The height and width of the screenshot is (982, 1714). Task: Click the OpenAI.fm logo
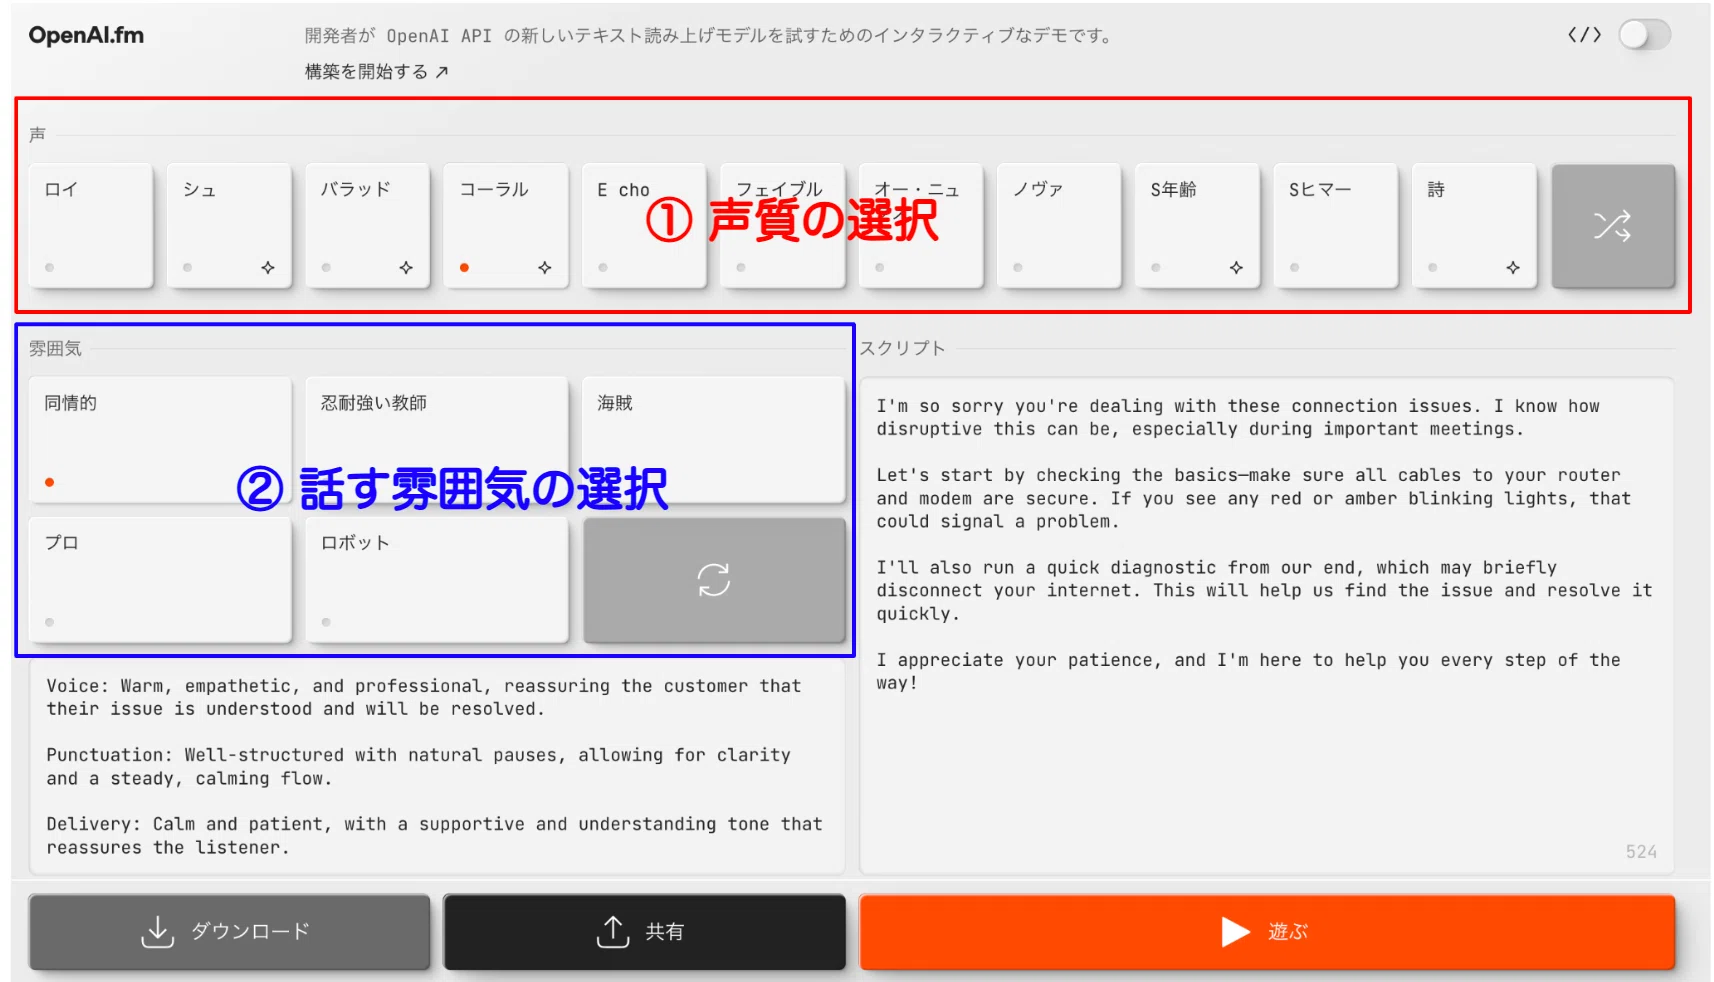[x=86, y=35]
